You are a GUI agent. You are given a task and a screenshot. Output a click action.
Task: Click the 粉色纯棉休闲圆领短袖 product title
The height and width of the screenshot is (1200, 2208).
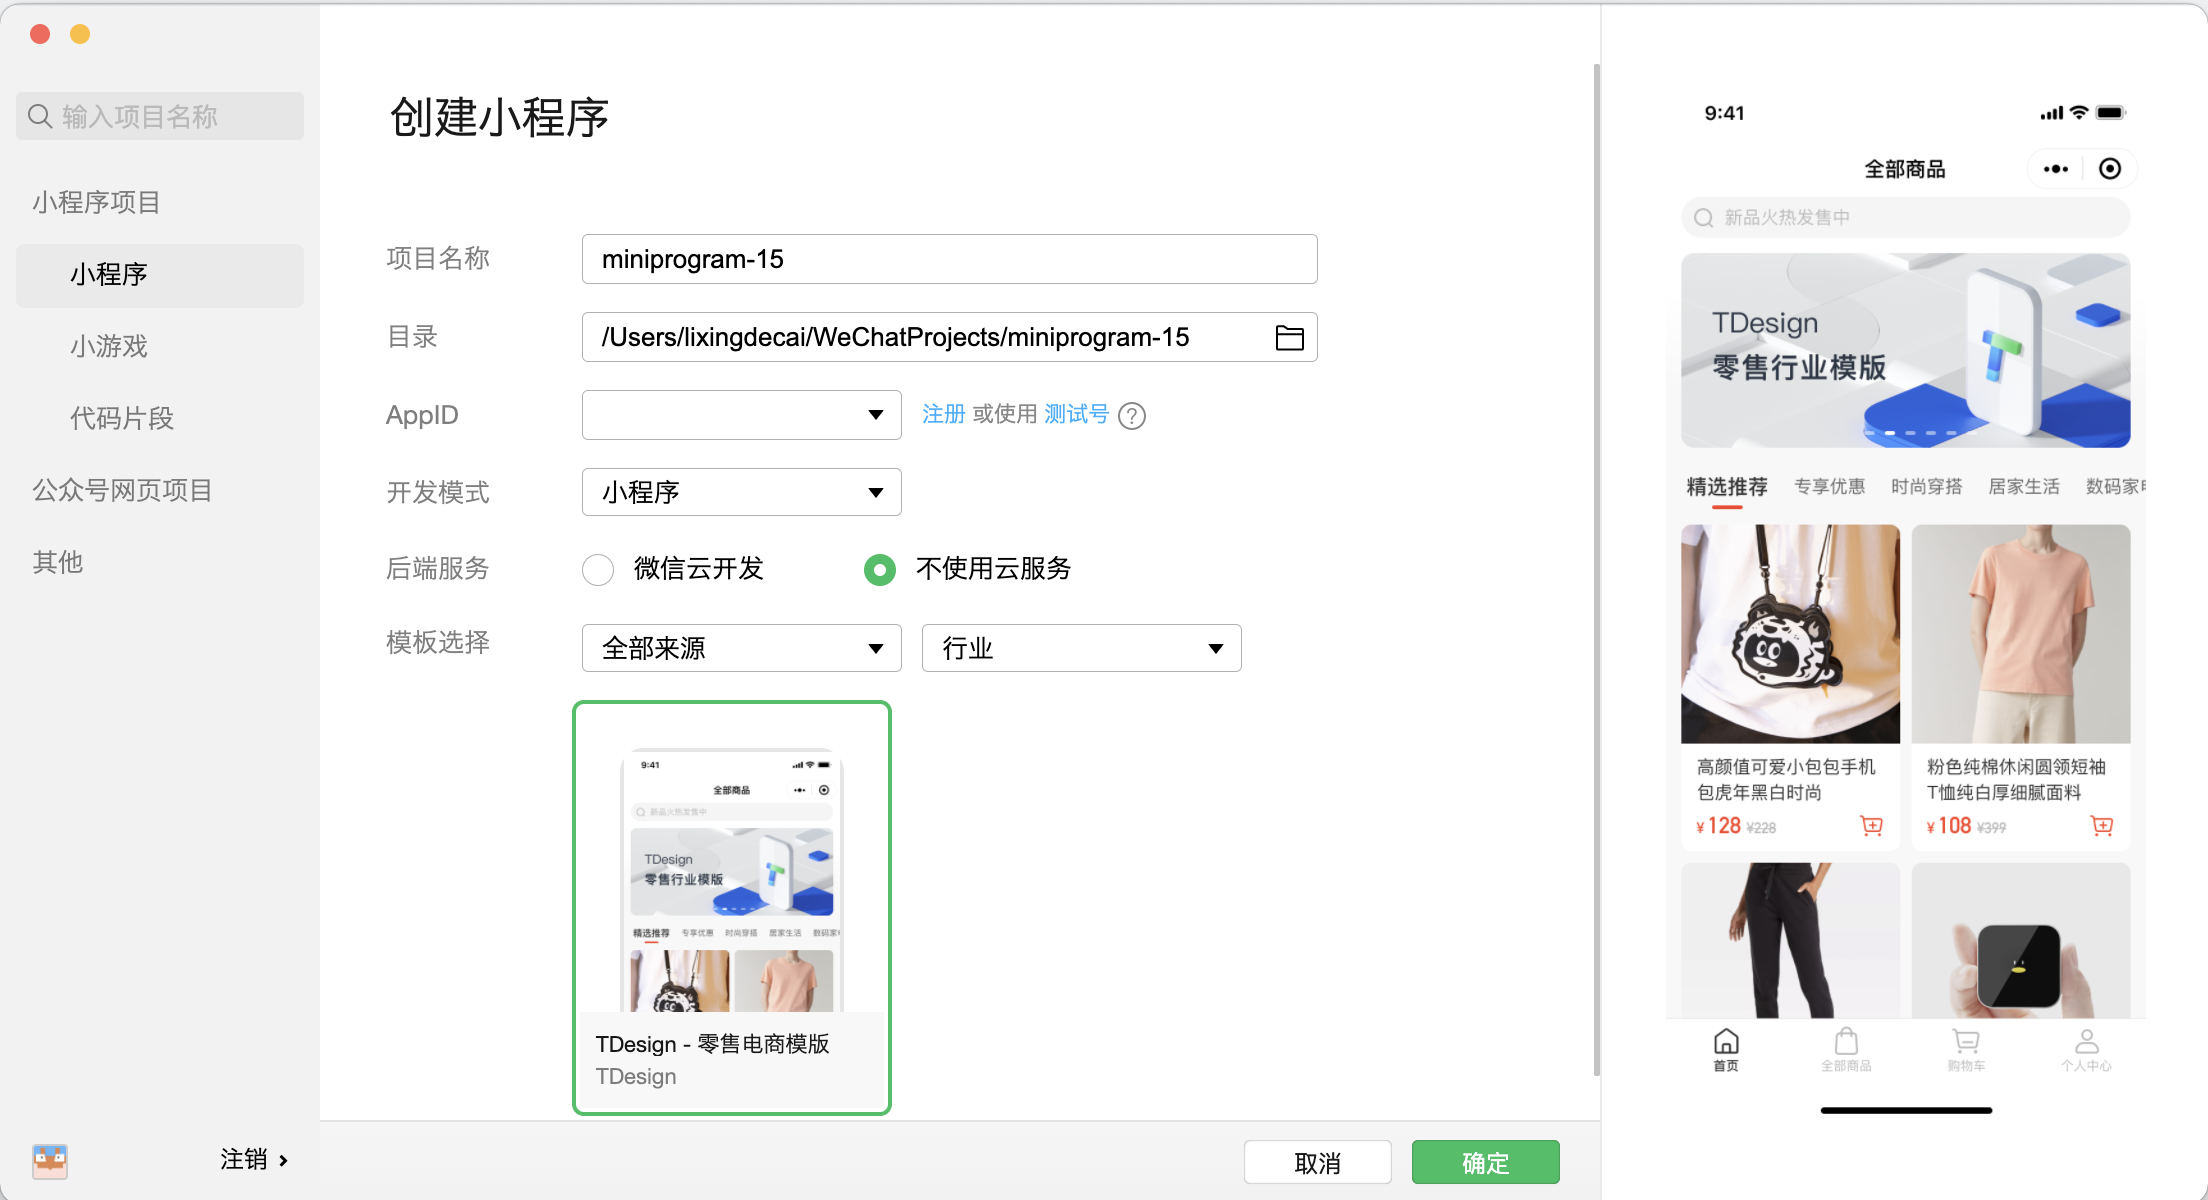point(2017,780)
